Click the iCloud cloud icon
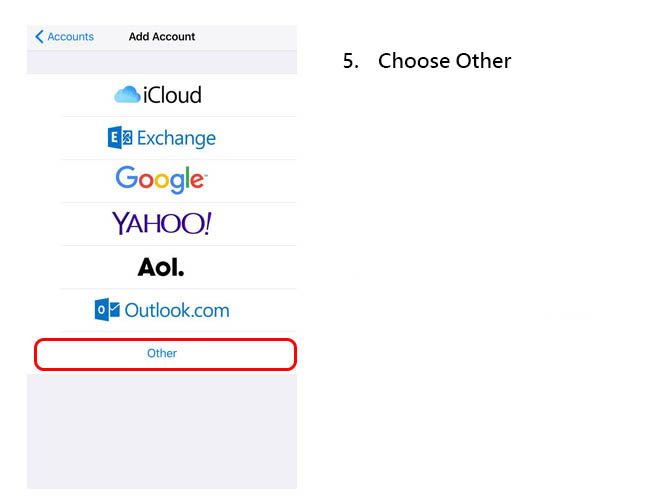This screenshot has width=647, height=500. (127, 94)
